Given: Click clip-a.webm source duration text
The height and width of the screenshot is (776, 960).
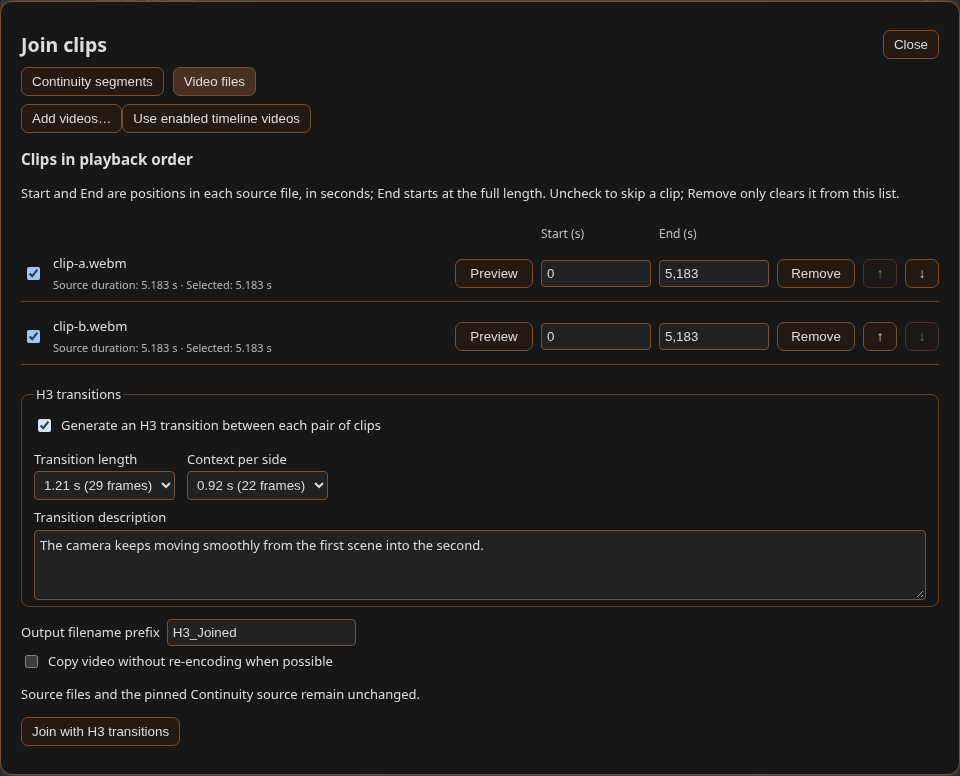Looking at the screenshot, I should [162, 285].
